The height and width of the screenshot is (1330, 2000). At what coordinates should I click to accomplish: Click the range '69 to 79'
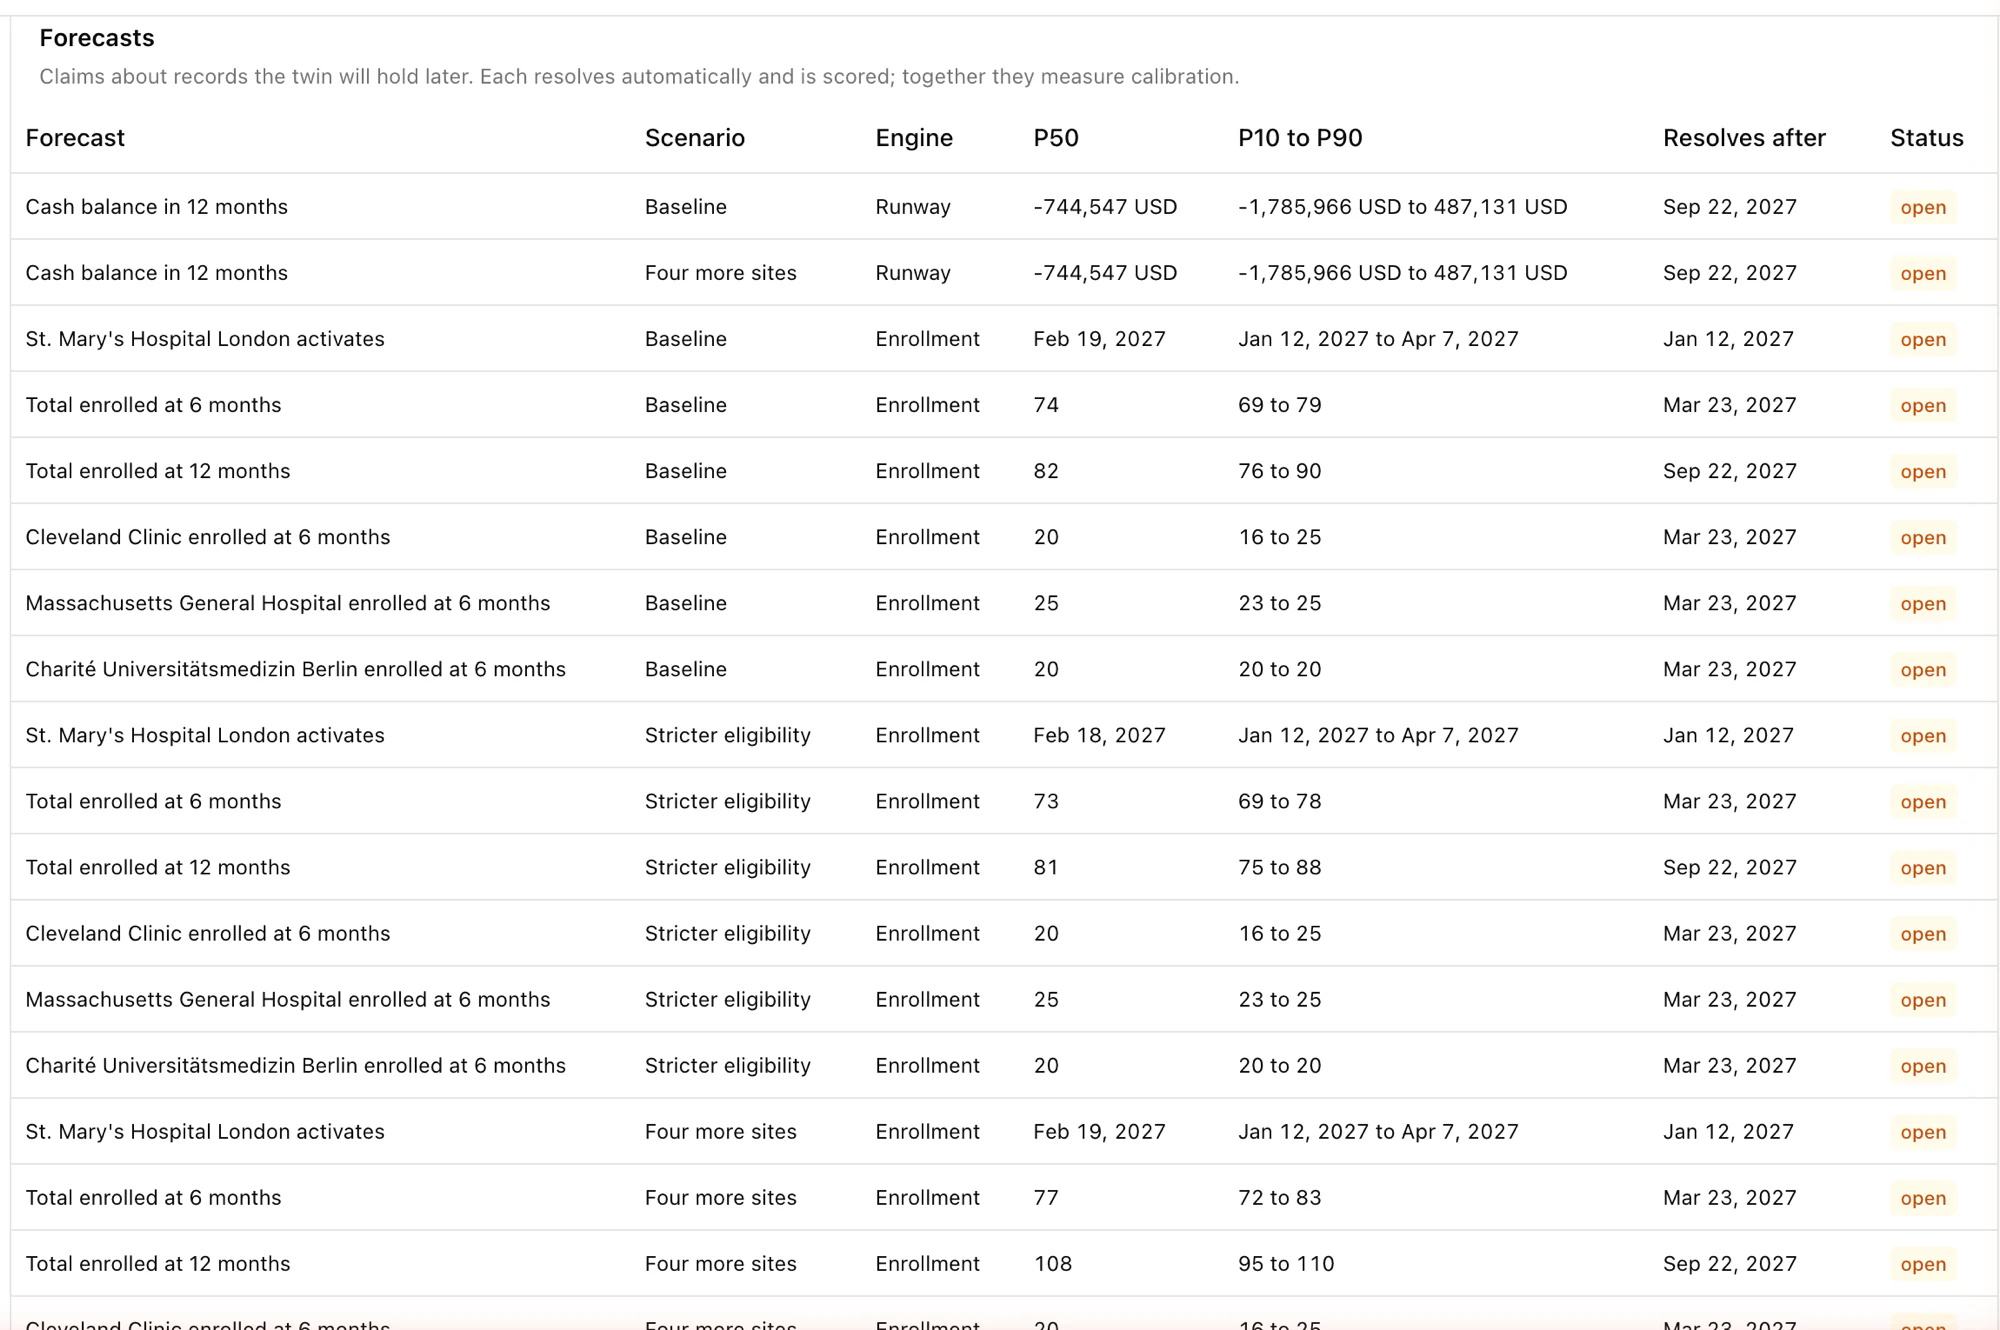tap(1280, 405)
